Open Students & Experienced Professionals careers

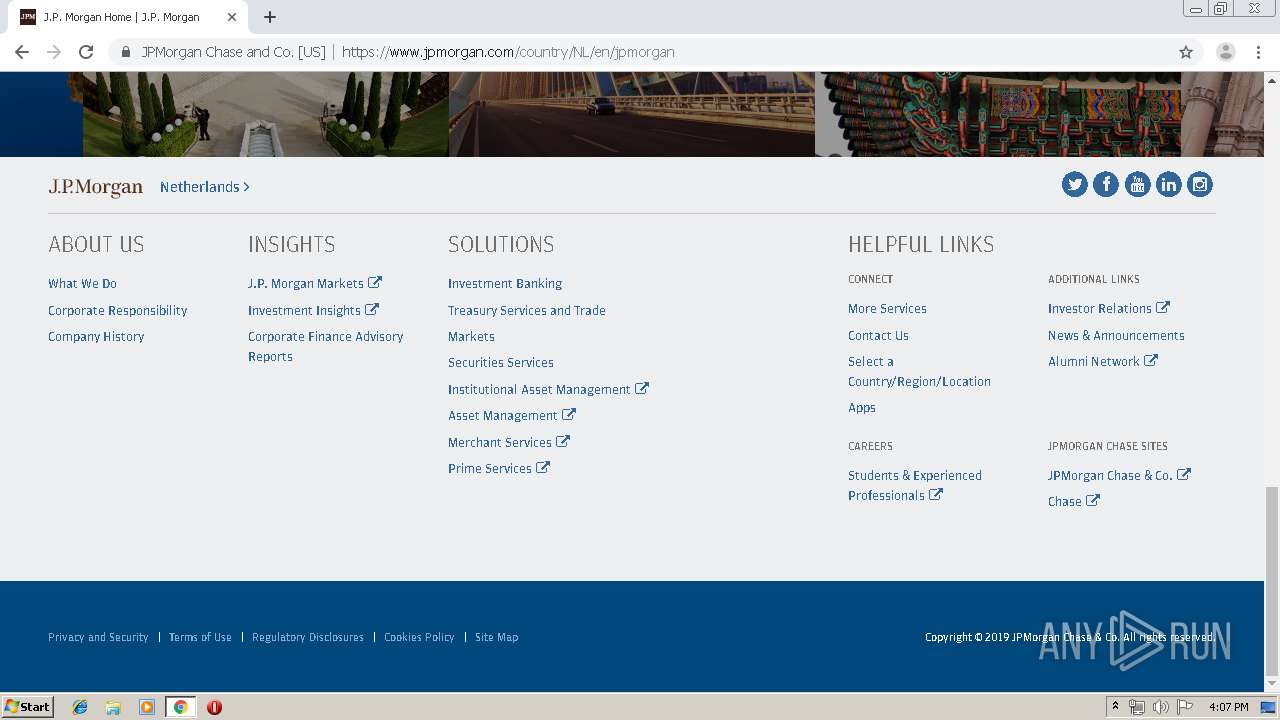pyautogui.click(x=915, y=486)
